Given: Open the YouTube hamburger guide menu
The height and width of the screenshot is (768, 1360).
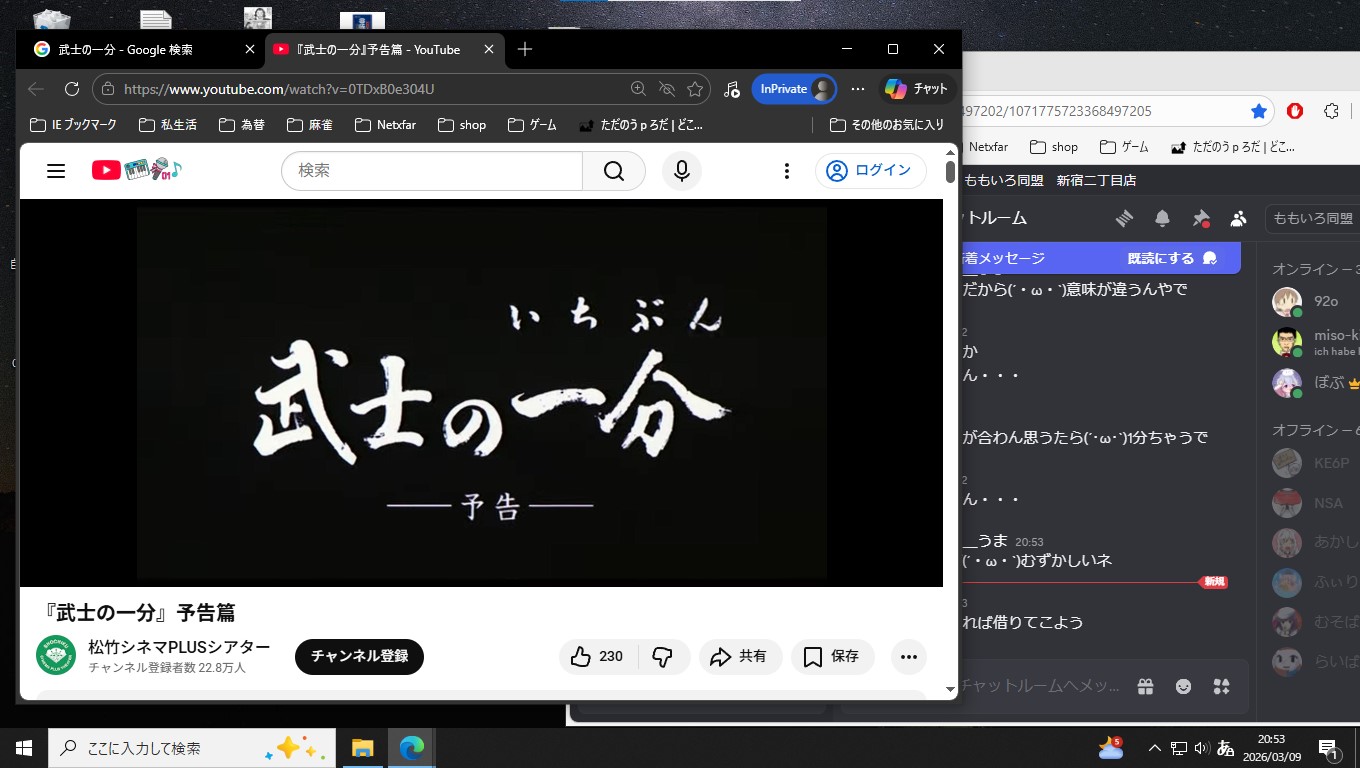Looking at the screenshot, I should 56,171.
